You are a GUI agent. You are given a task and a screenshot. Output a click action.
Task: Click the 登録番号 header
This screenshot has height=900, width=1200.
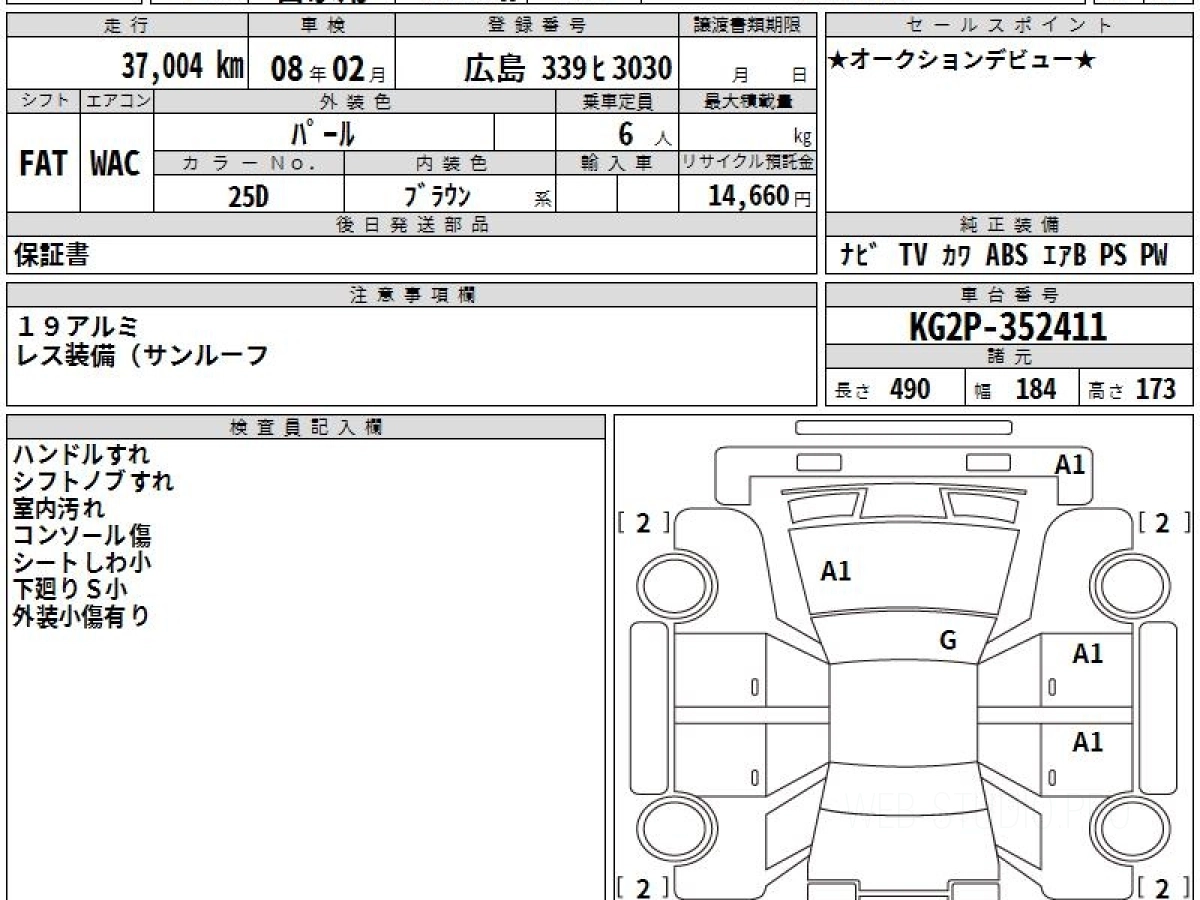click(538, 26)
